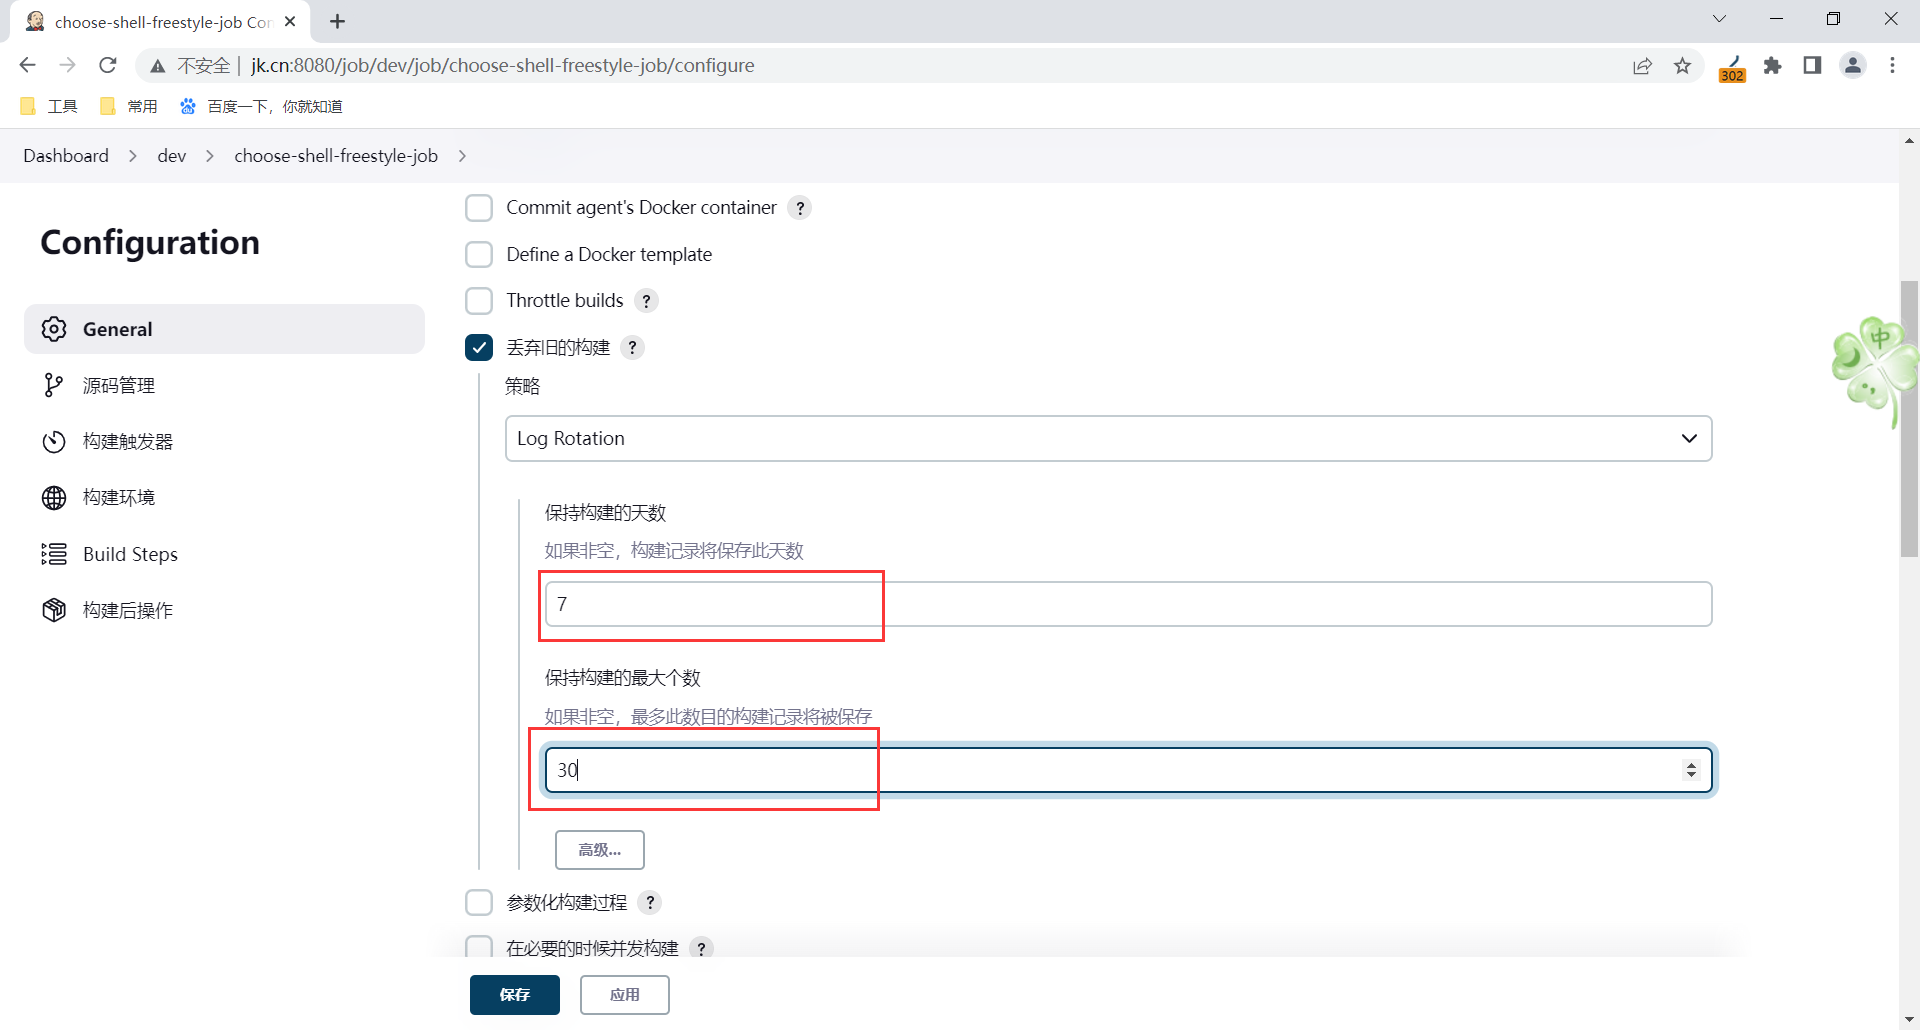Screen dimensions: 1920x1030
Task: Uncheck the 丢弃旧的构建 checkbox
Action: [x=479, y=348]
